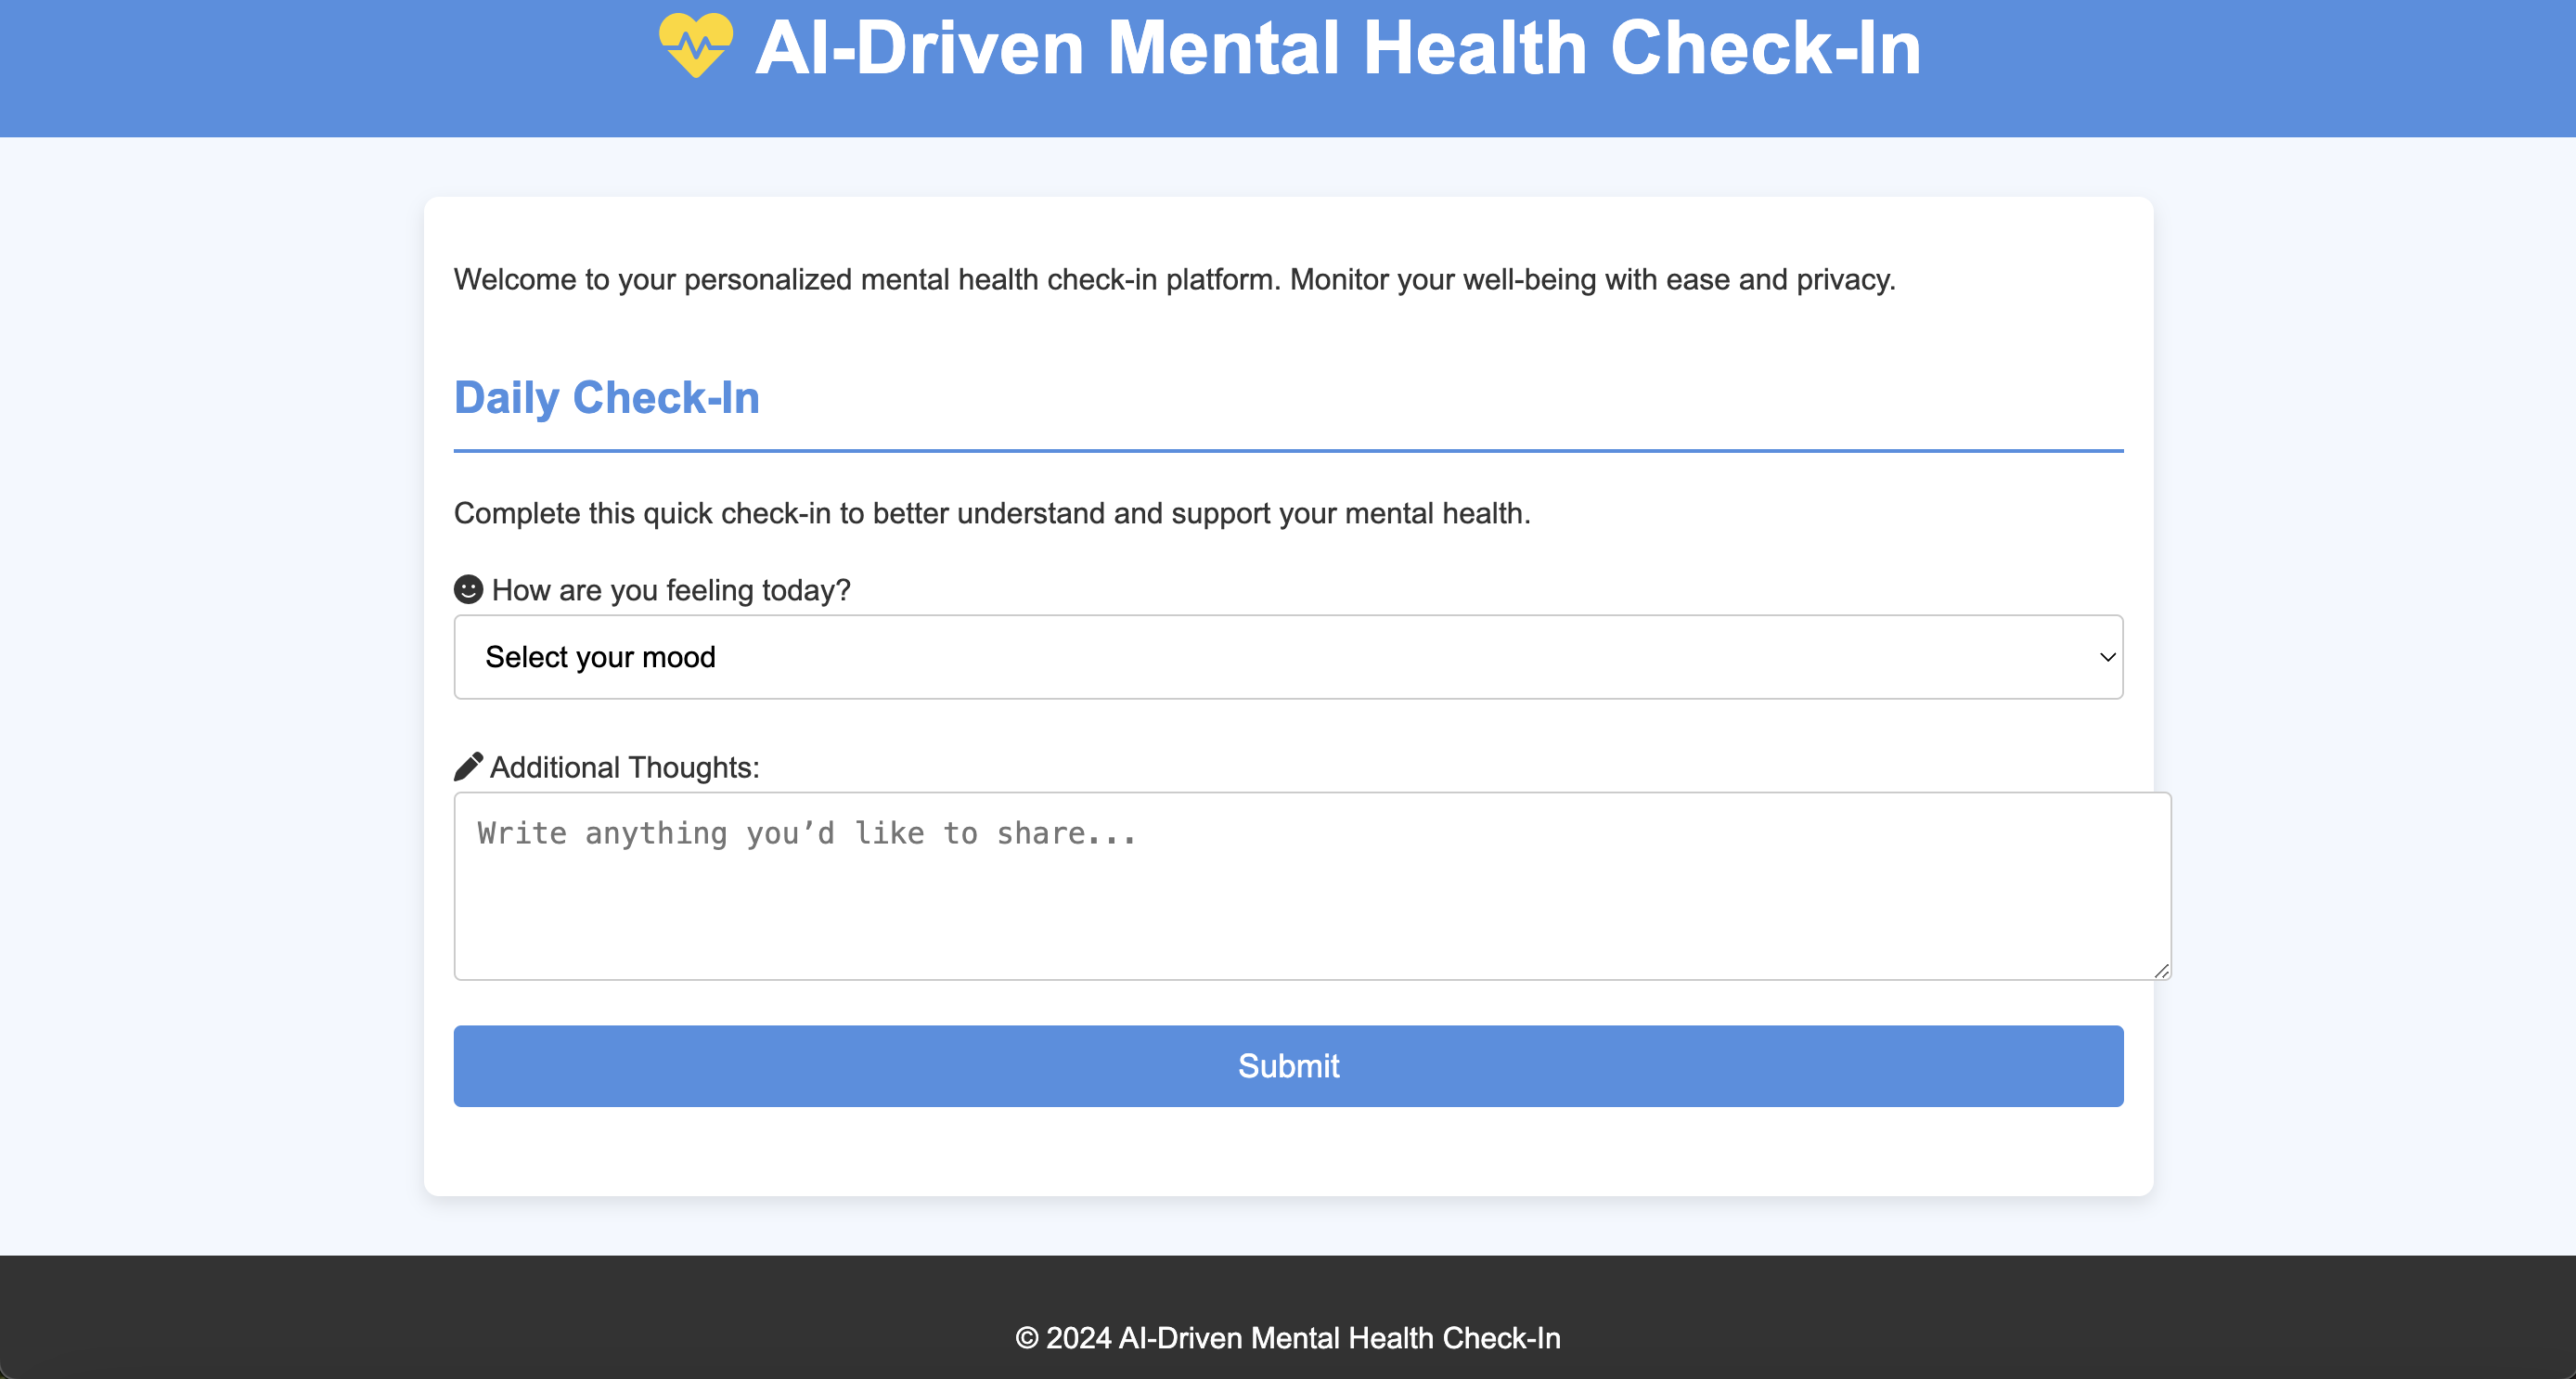
Task: Click the 'Additional Thoughts:' label text
Action: 624,767
